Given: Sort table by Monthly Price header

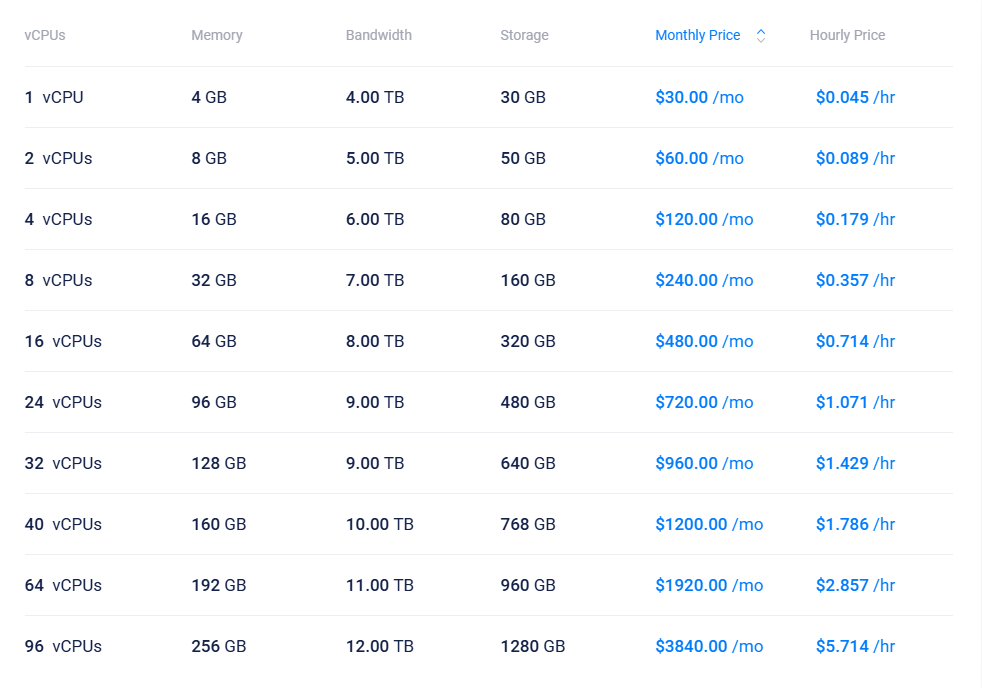Looking at the screenshot, I should (x=697, y=35).
